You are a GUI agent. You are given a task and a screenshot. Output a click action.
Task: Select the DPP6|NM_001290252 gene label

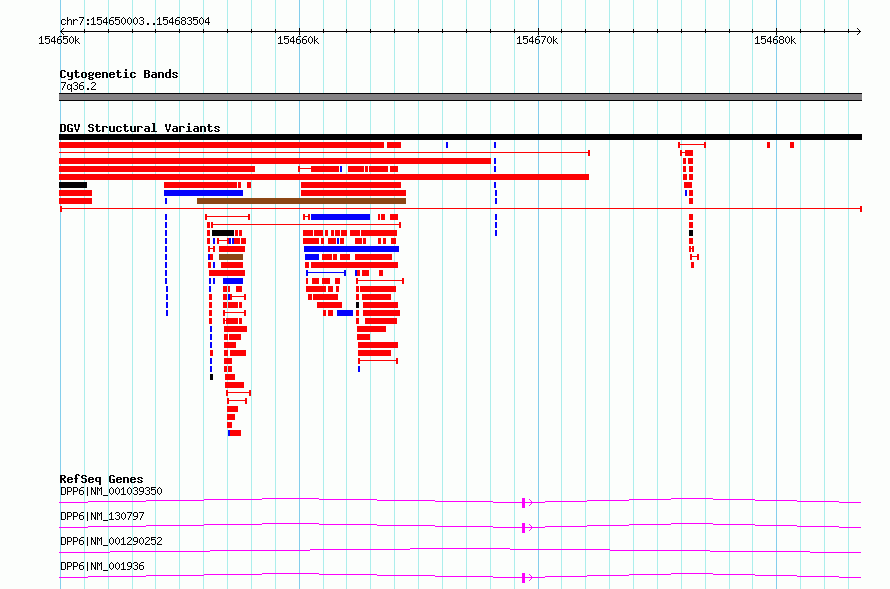(111, 541)
